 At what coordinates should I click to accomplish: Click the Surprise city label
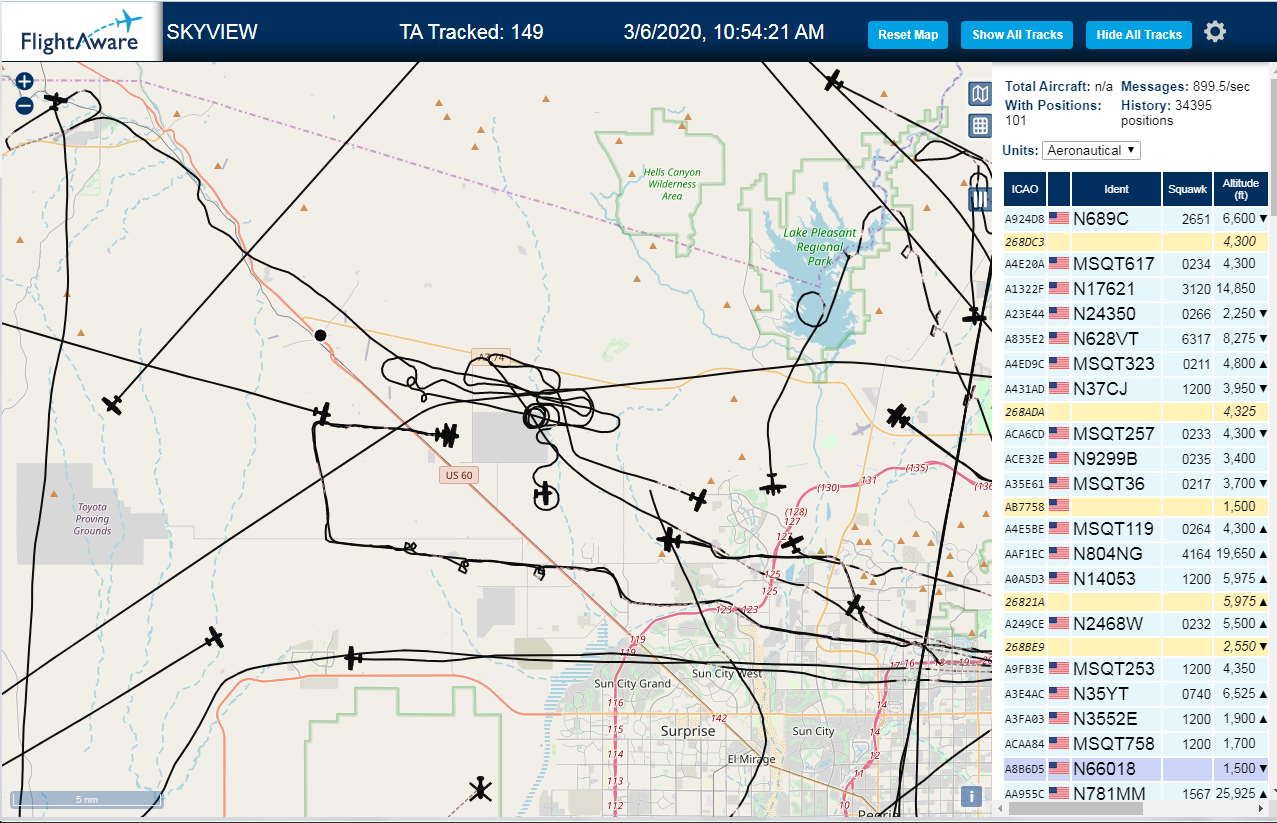pyautogui.click(x=688, y=731)
